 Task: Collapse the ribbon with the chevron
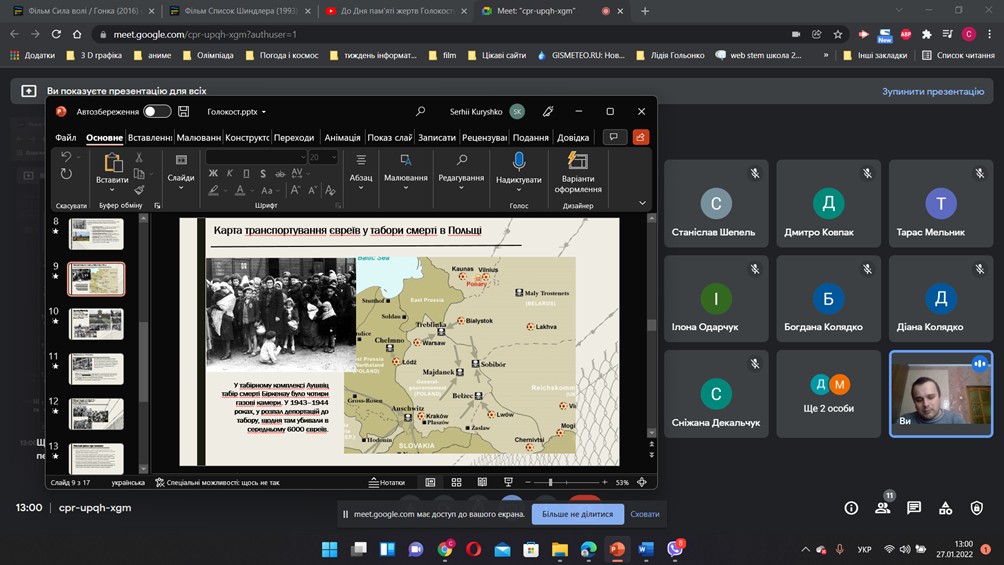[x=642, y=203]
